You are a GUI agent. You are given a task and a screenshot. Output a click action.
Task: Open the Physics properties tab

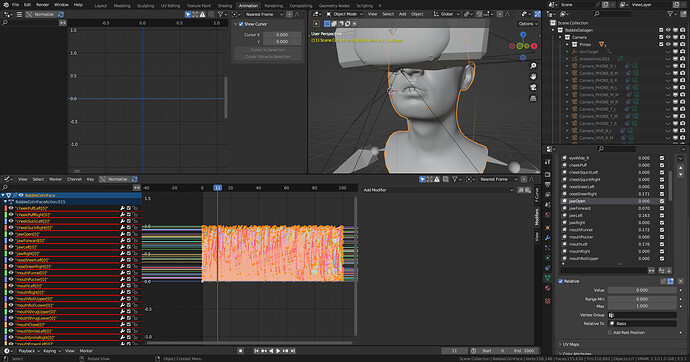(x=547, y=258)
